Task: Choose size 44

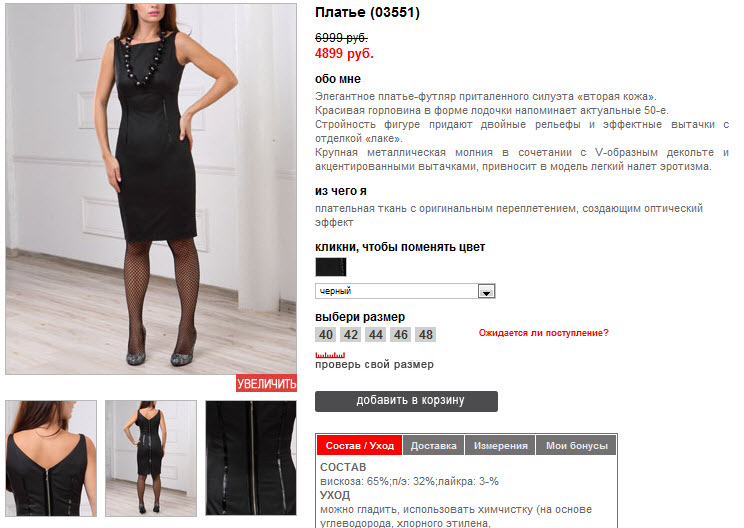Action: click(376, 335)
